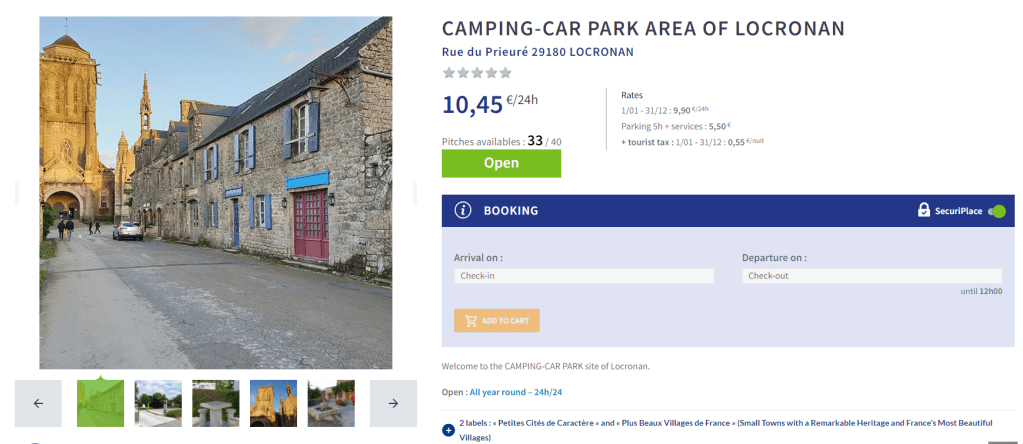Click the star rating row
The width and height of the screenshot is (1023, 444).
(x=477, y=73)
